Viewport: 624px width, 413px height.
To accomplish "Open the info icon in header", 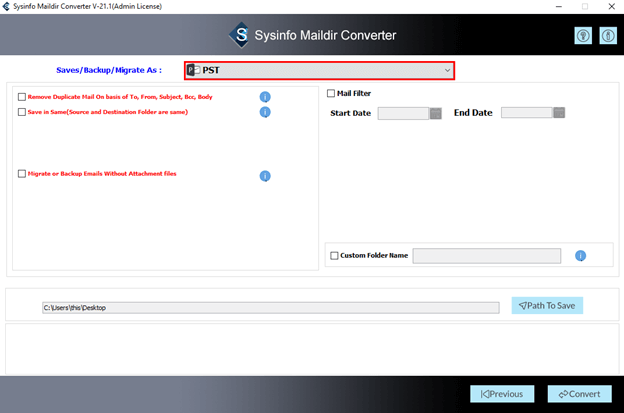I will point(608,36).
